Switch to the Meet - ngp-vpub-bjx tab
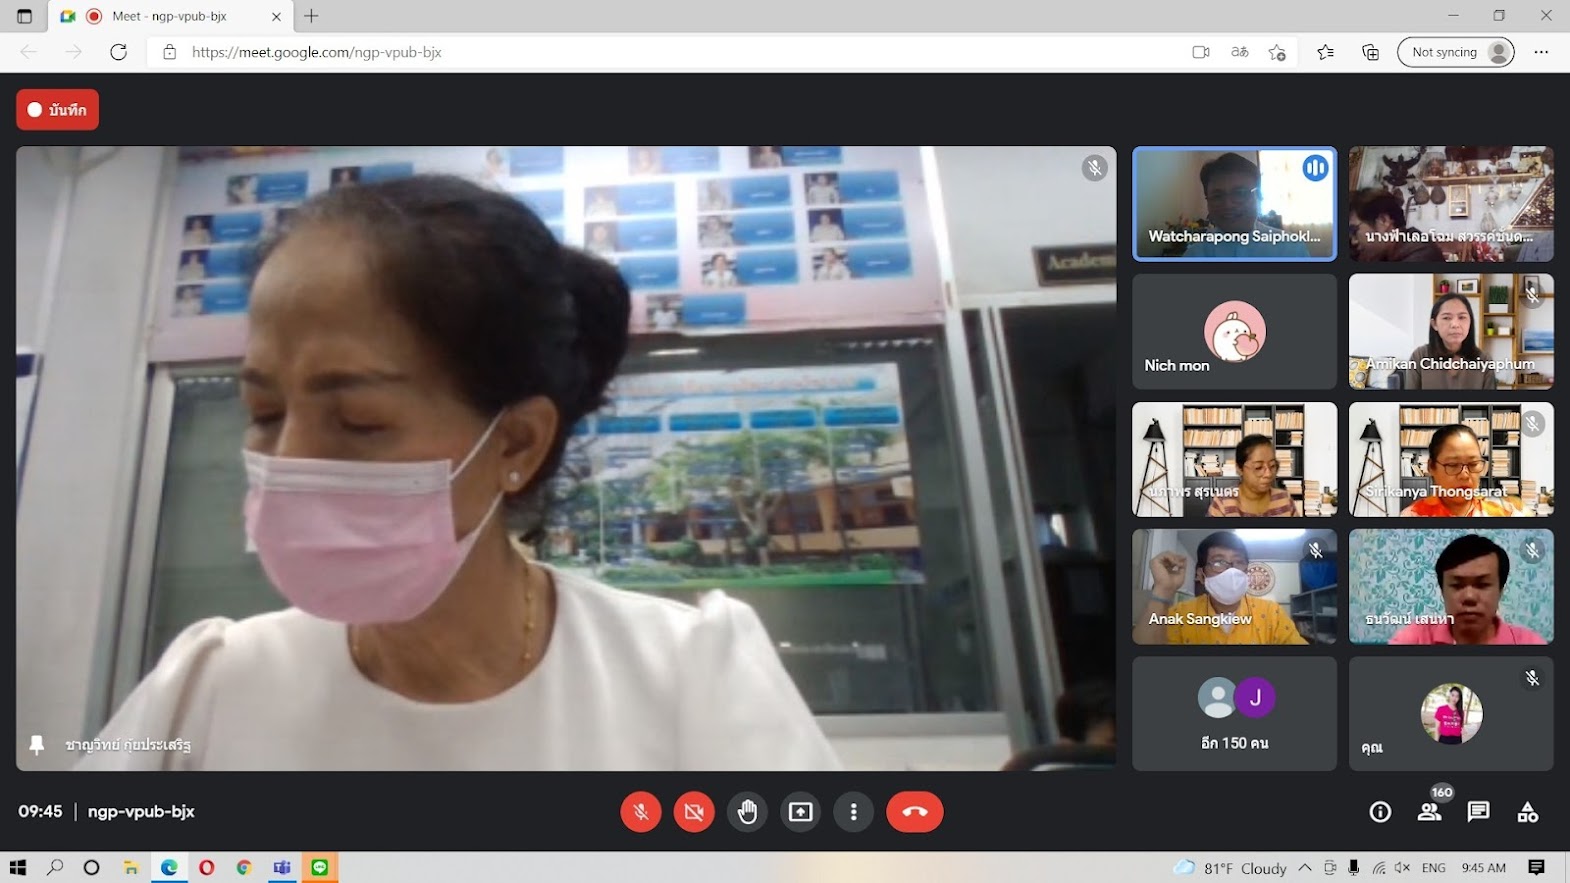 click(172, 16)
